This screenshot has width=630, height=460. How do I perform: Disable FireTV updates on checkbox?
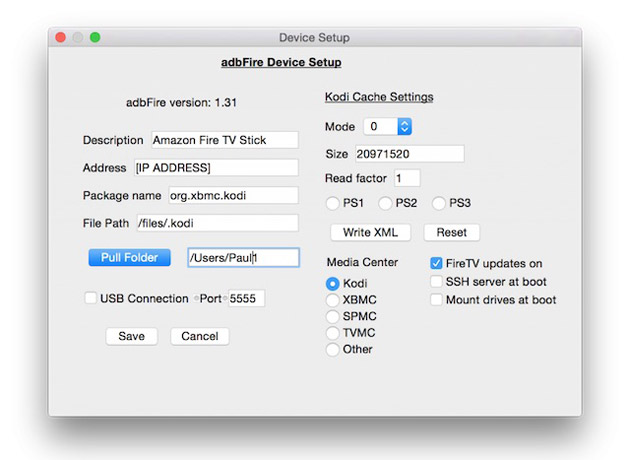click(x=436, y=264)
